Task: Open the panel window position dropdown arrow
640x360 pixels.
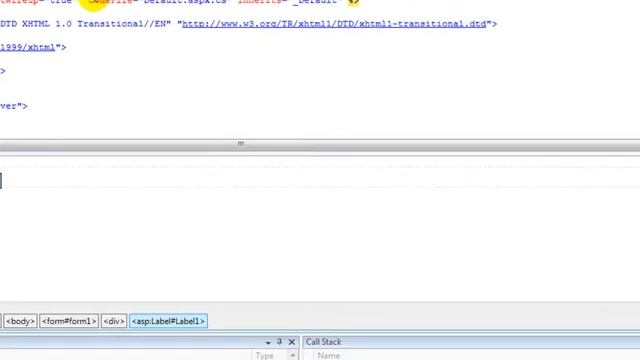Action: coord(268,342)
